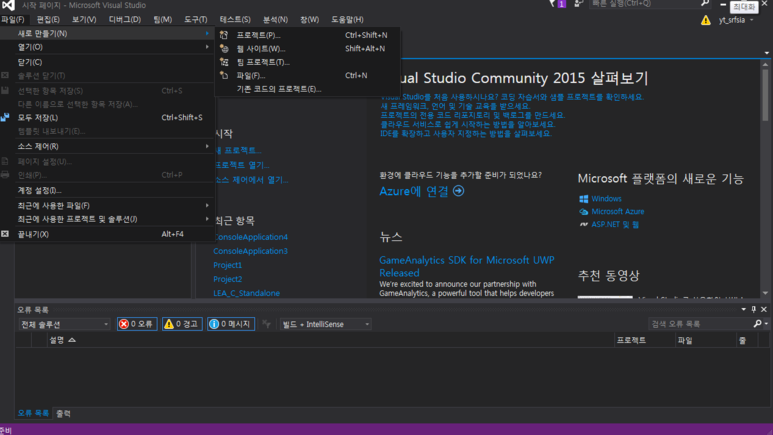Click the new File icon in submenu
The height and width of the screenshot is (435, 773).
coord(224,75)
